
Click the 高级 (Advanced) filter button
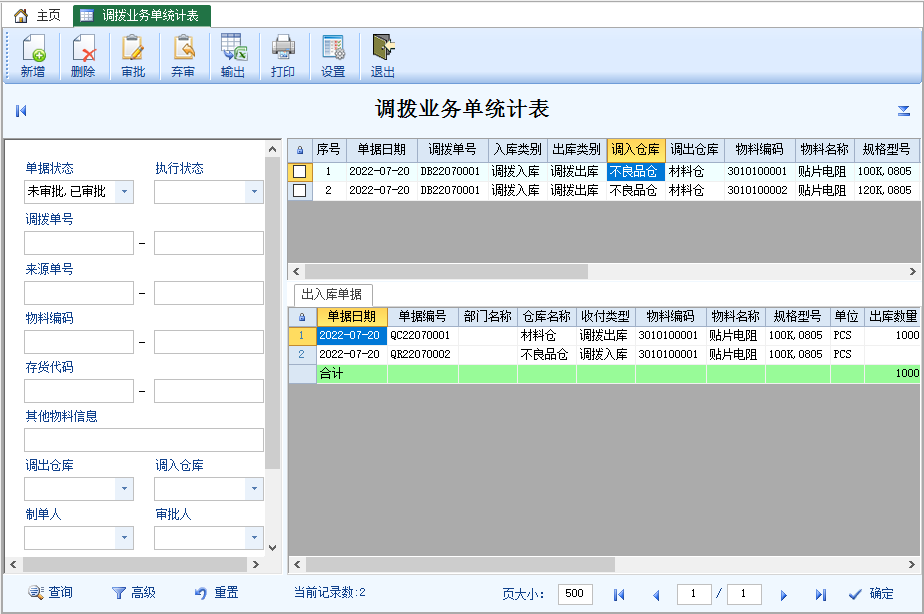coord(134,592)
